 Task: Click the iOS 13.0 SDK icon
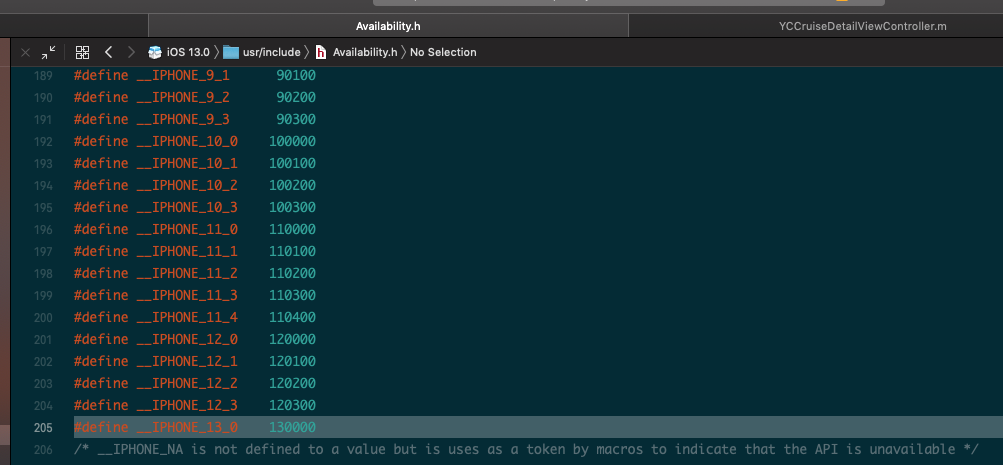click(155, 52)
